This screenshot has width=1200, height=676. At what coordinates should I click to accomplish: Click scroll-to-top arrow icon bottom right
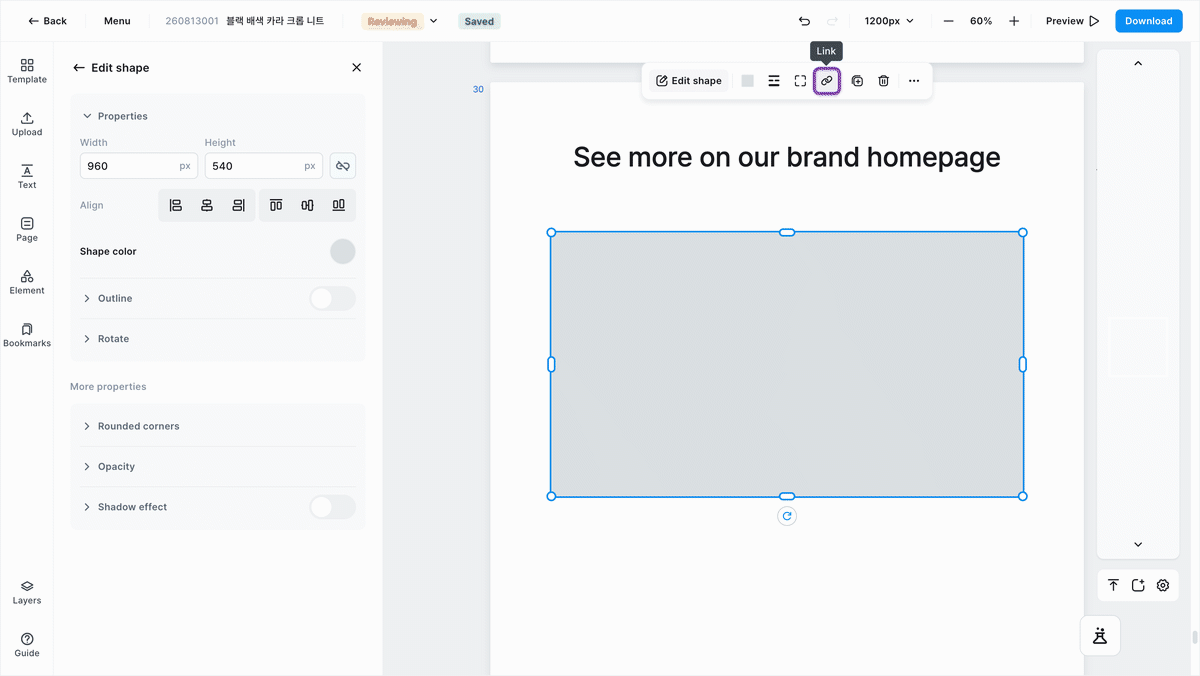pos(1113,586)
